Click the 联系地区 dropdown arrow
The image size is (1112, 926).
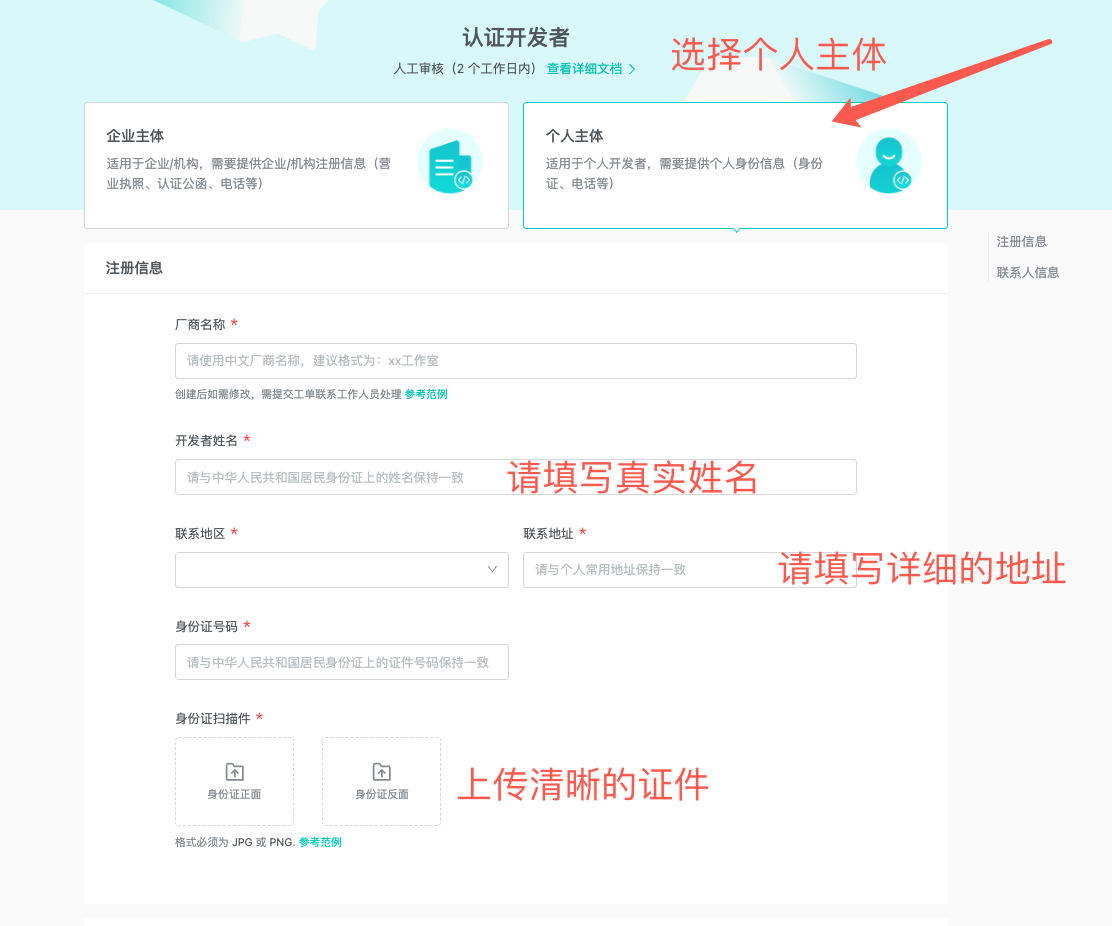pos(492,569)
